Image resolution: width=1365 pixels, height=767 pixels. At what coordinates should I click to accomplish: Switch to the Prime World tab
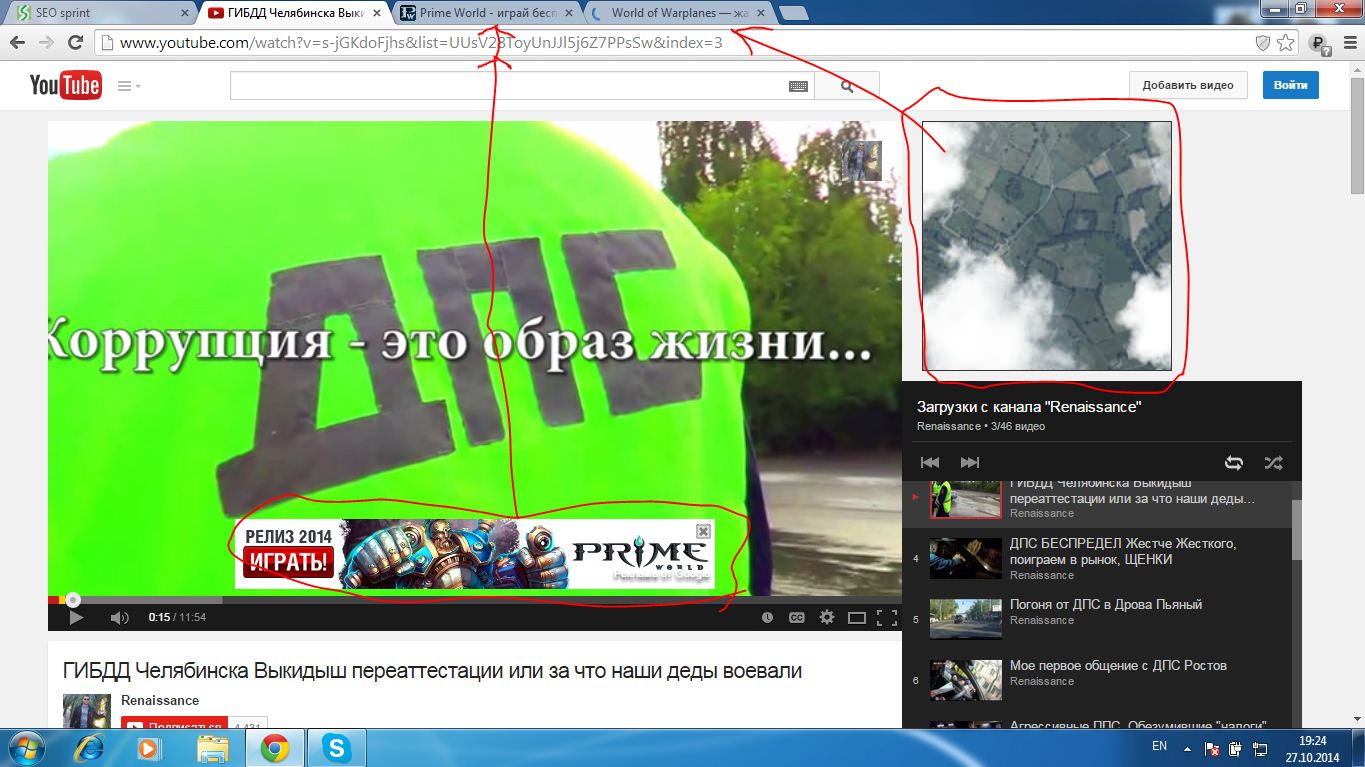click(485, 13)
